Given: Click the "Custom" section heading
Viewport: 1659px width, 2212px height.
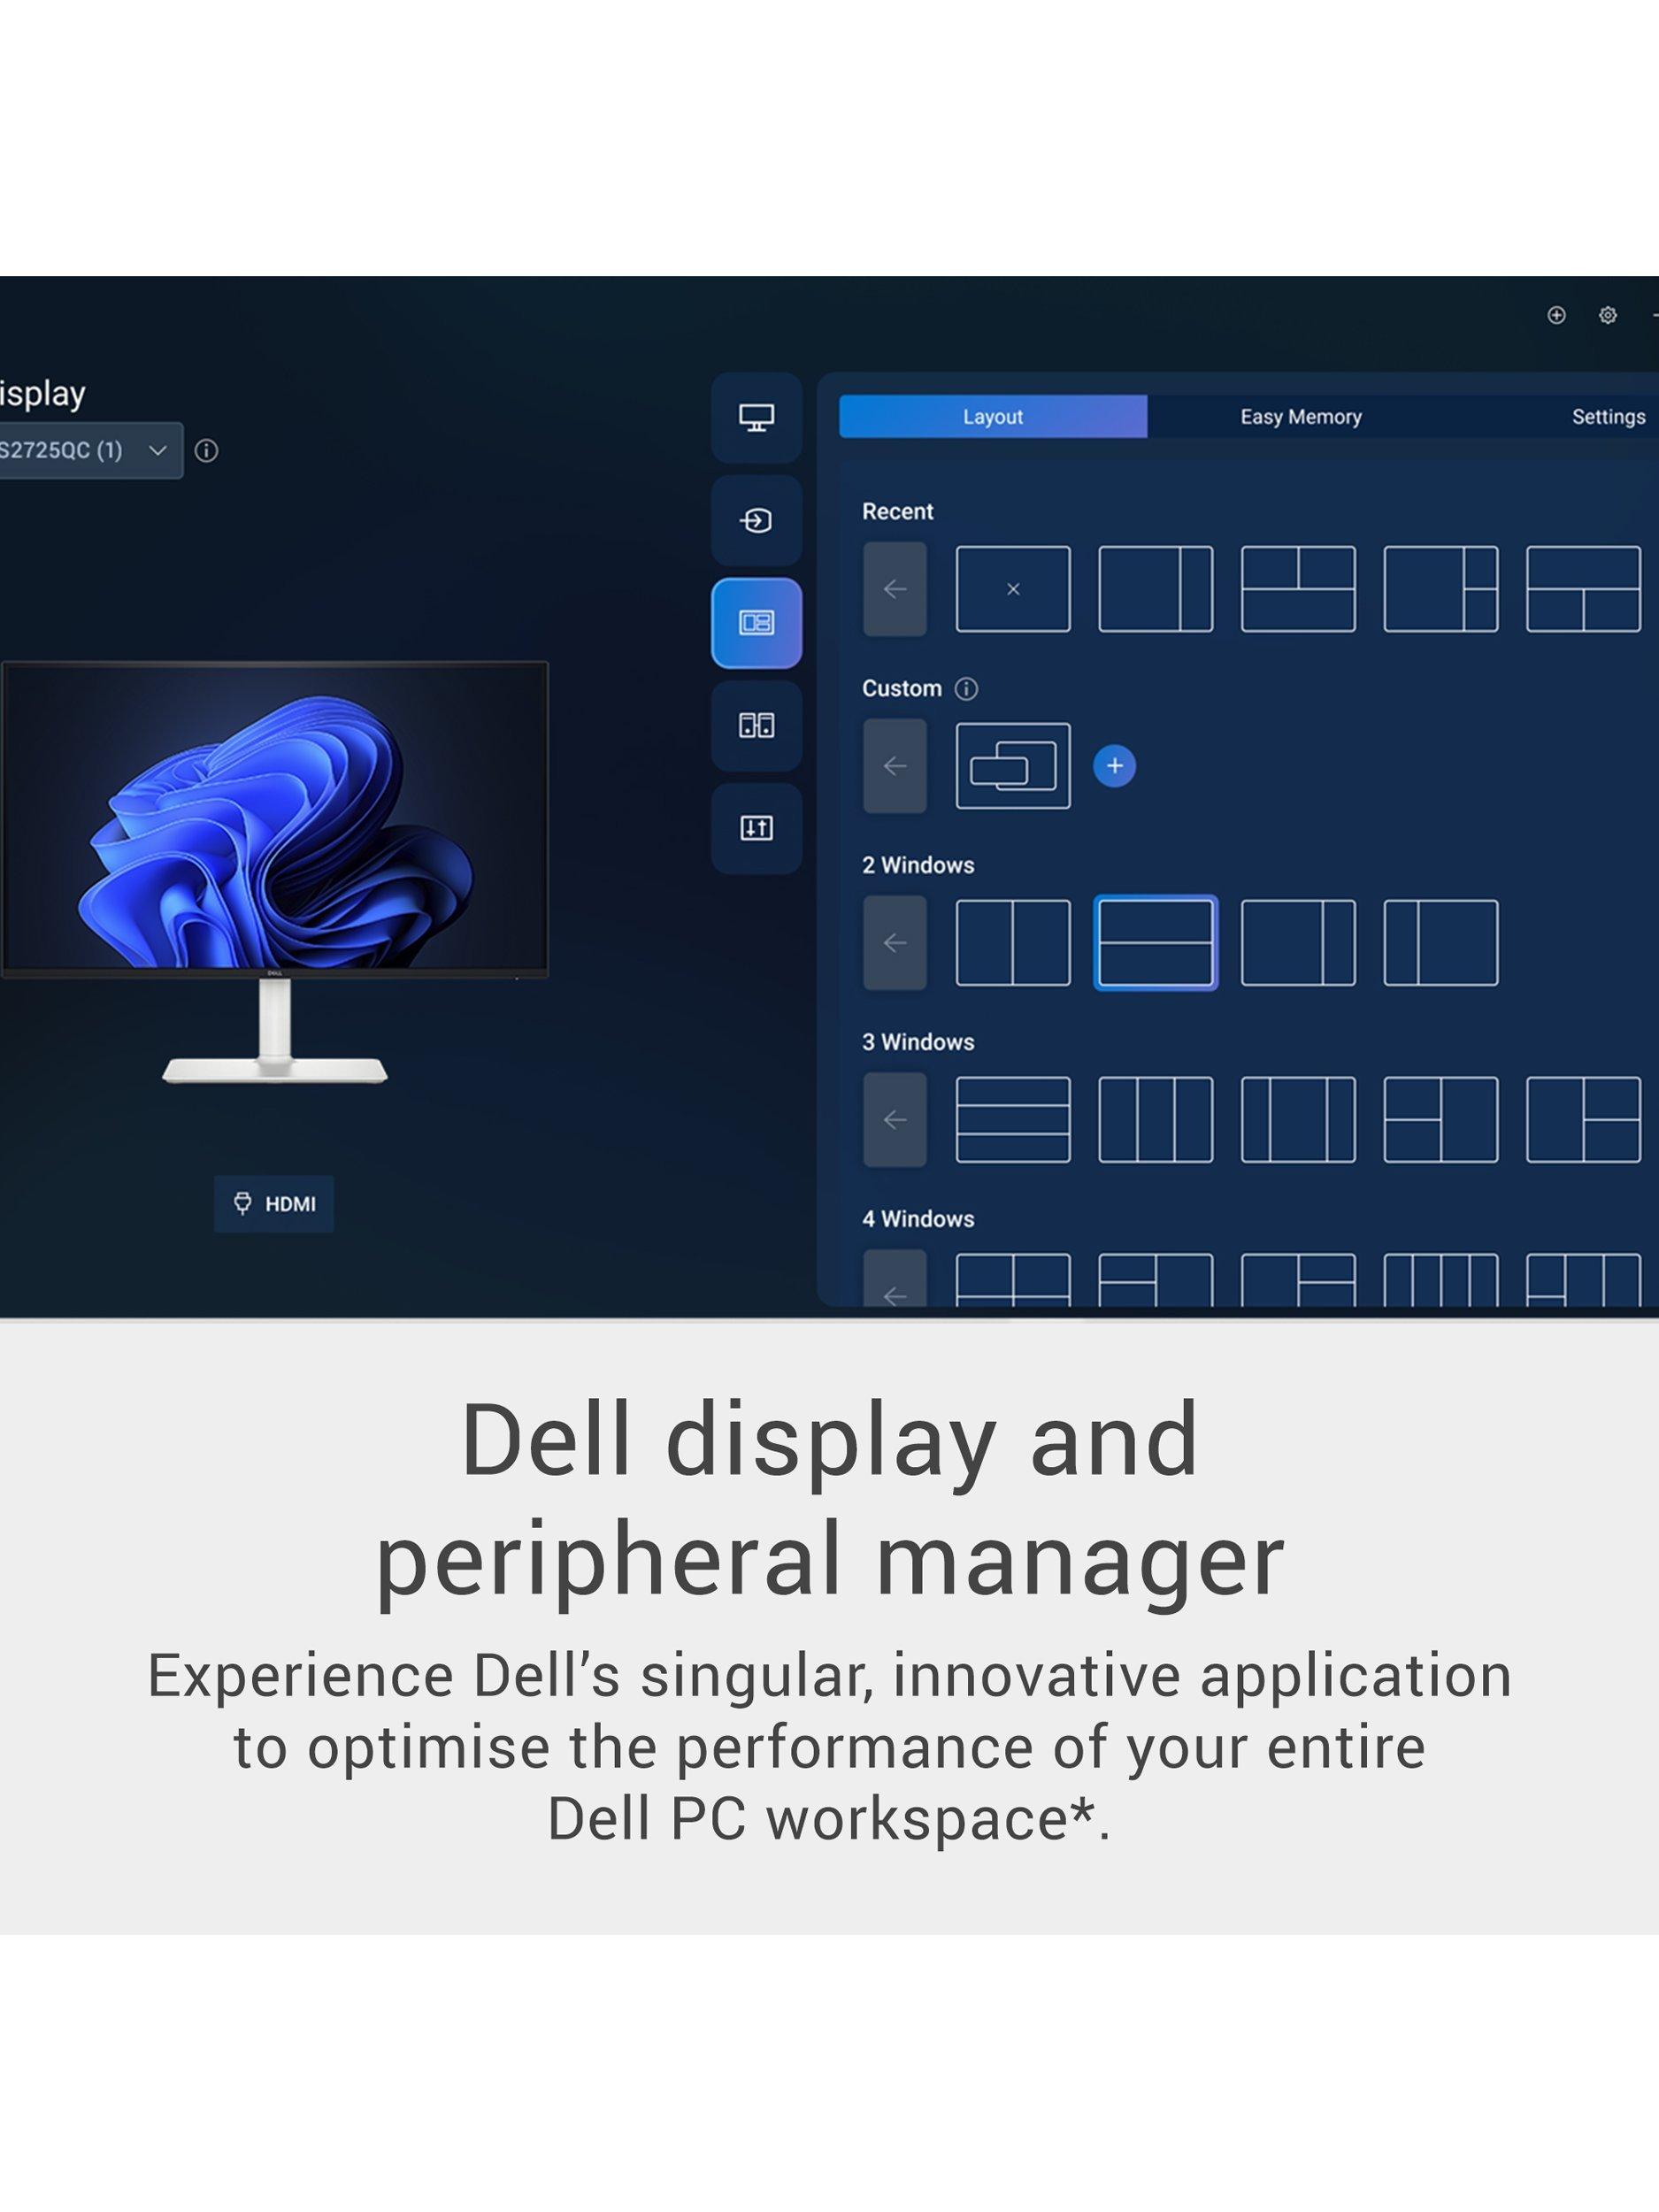Looking at the screenshot, I should [902, 689].
